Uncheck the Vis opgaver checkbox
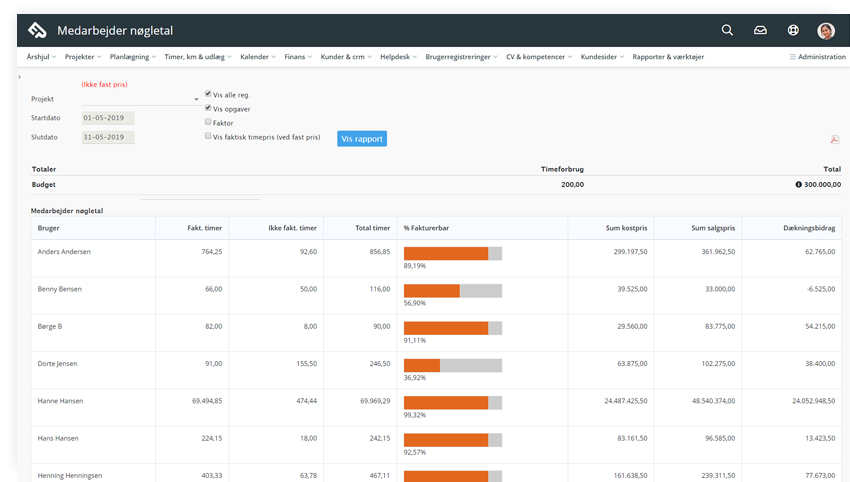Image resolution: width=850 pixels, height=482 pixels. pos(208,108)
